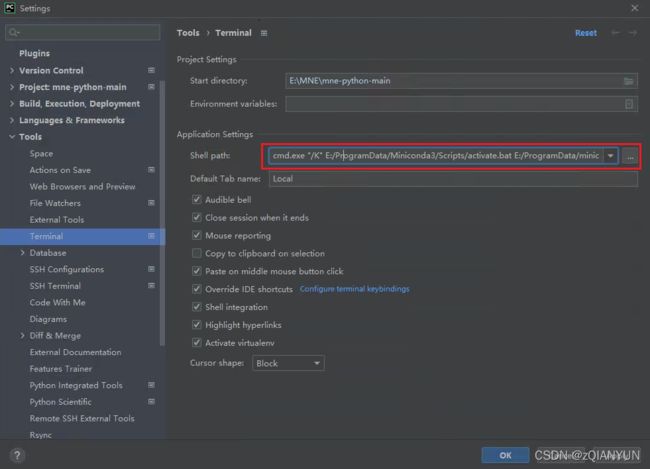Click project-level icon beside Terminal breadcrumb

pos(264,33)
